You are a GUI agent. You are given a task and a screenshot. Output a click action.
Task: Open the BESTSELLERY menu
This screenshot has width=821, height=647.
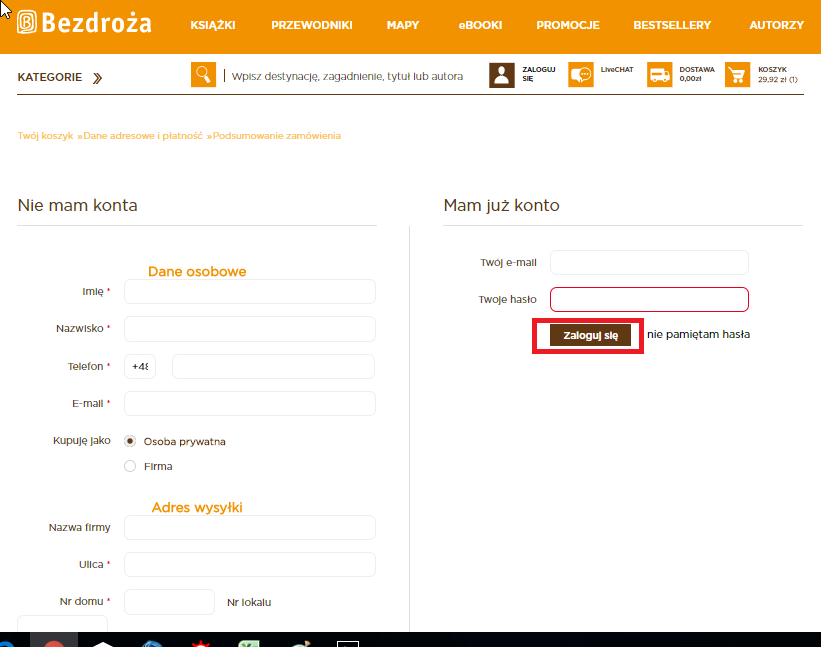pyautogui.click(x=672, y=25)
